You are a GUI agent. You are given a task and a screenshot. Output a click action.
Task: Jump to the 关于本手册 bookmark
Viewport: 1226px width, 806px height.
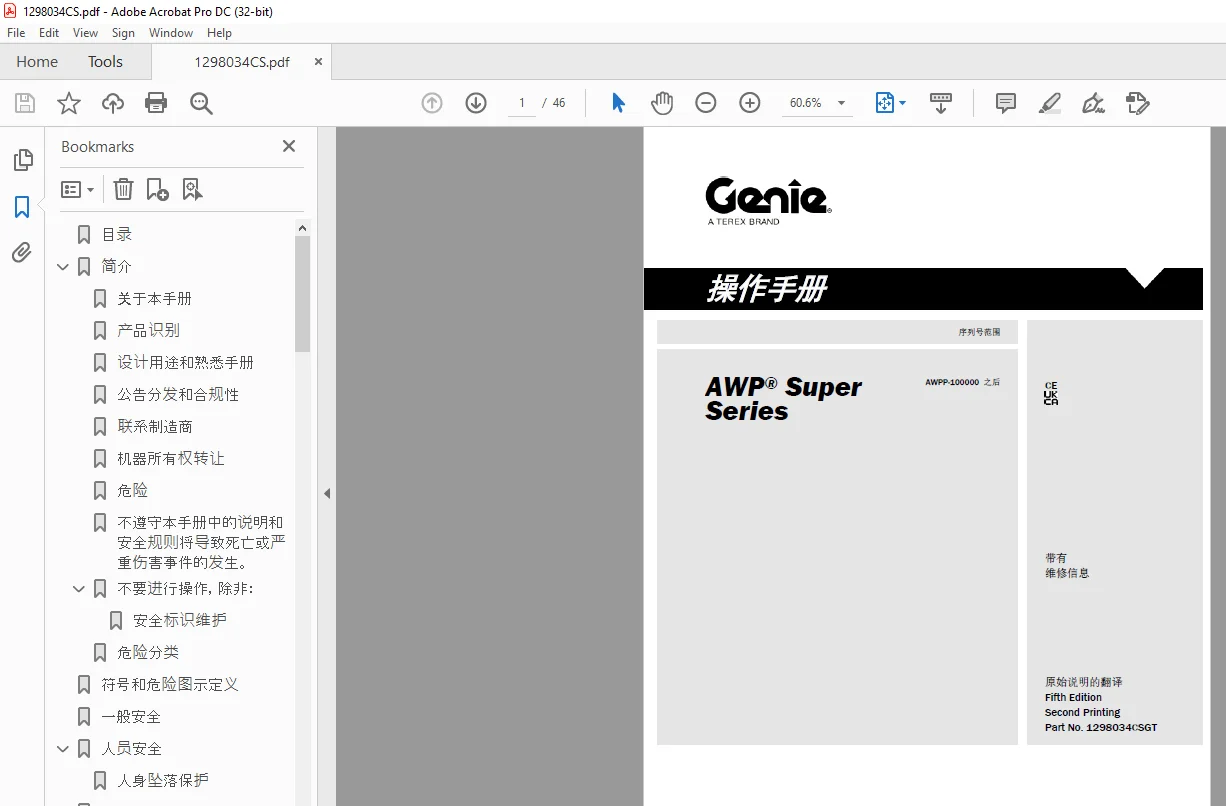(x=154, y=299)
